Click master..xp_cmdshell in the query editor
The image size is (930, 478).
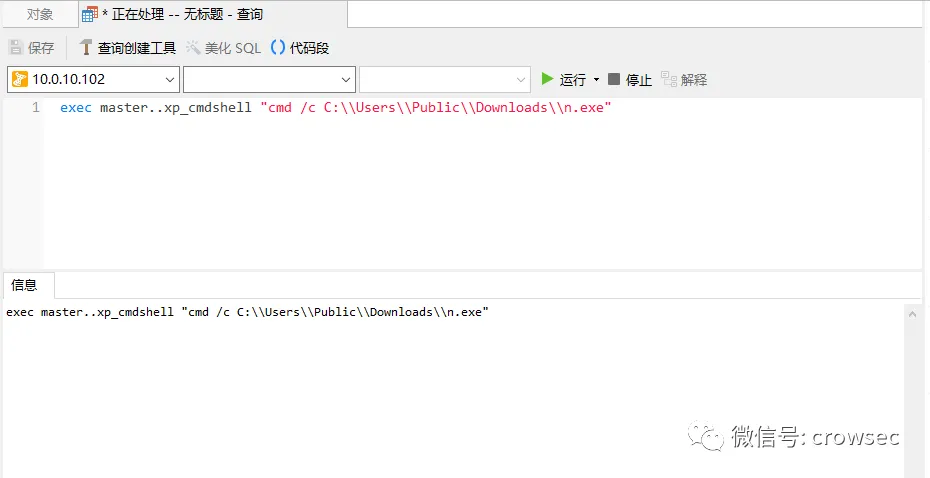pyautogui.click(x=176, y=108)
